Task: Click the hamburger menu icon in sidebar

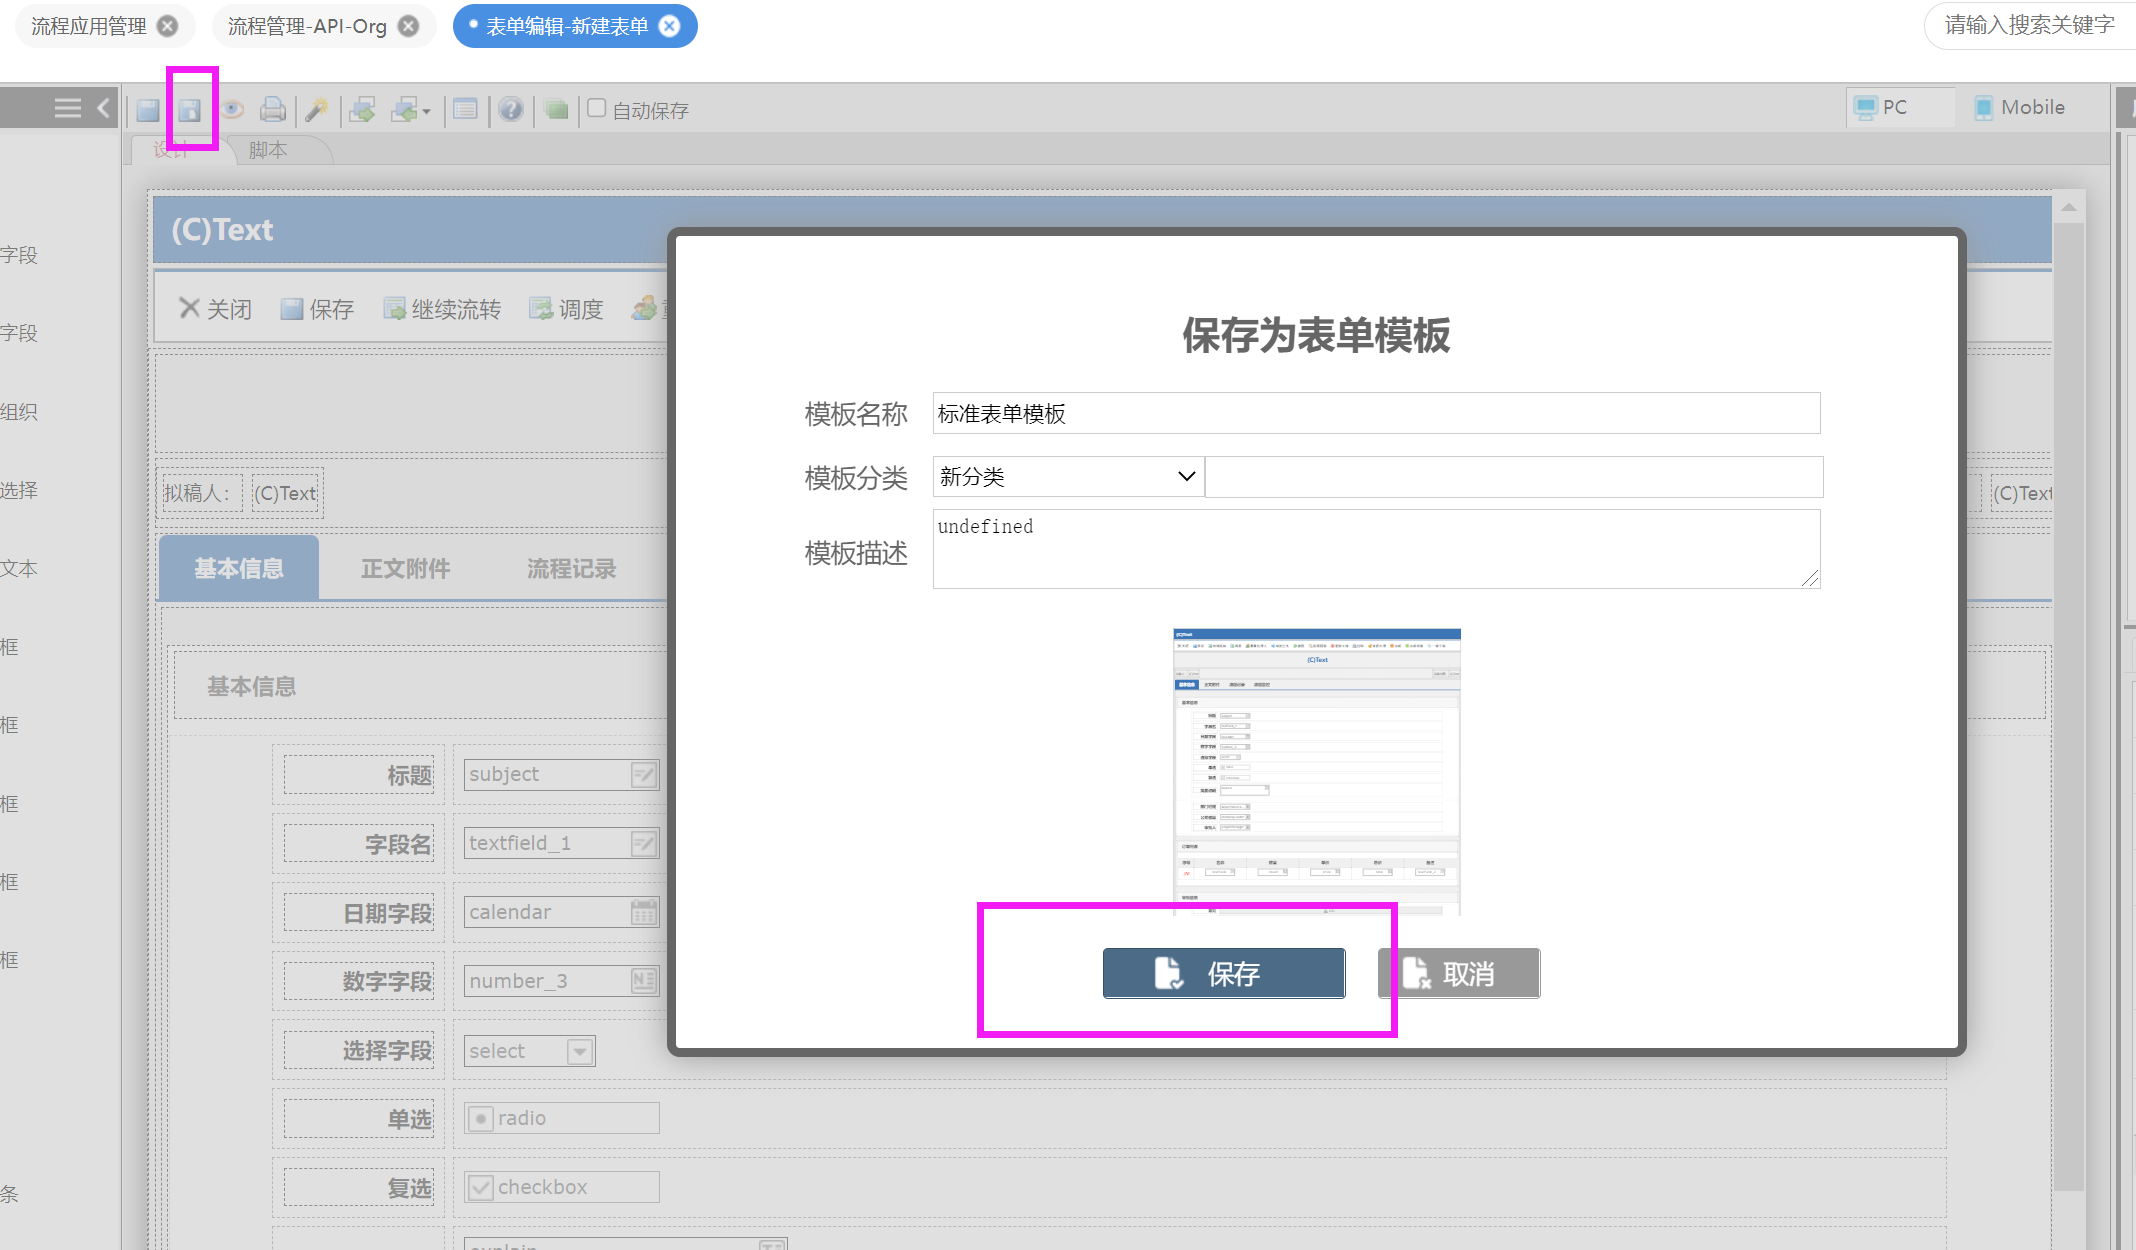Action: [x=67, y=108]
